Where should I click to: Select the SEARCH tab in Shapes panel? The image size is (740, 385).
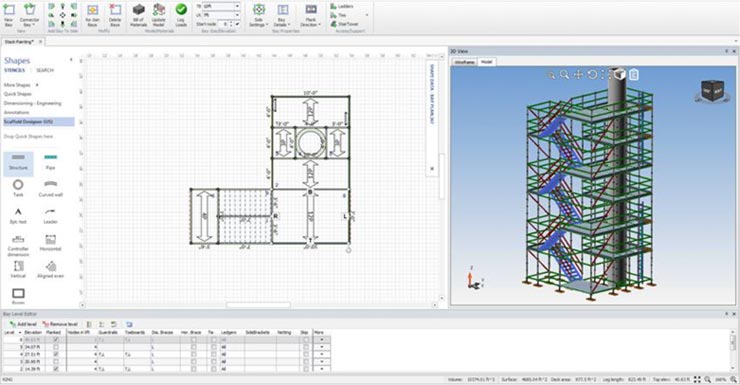click(45, 70)
